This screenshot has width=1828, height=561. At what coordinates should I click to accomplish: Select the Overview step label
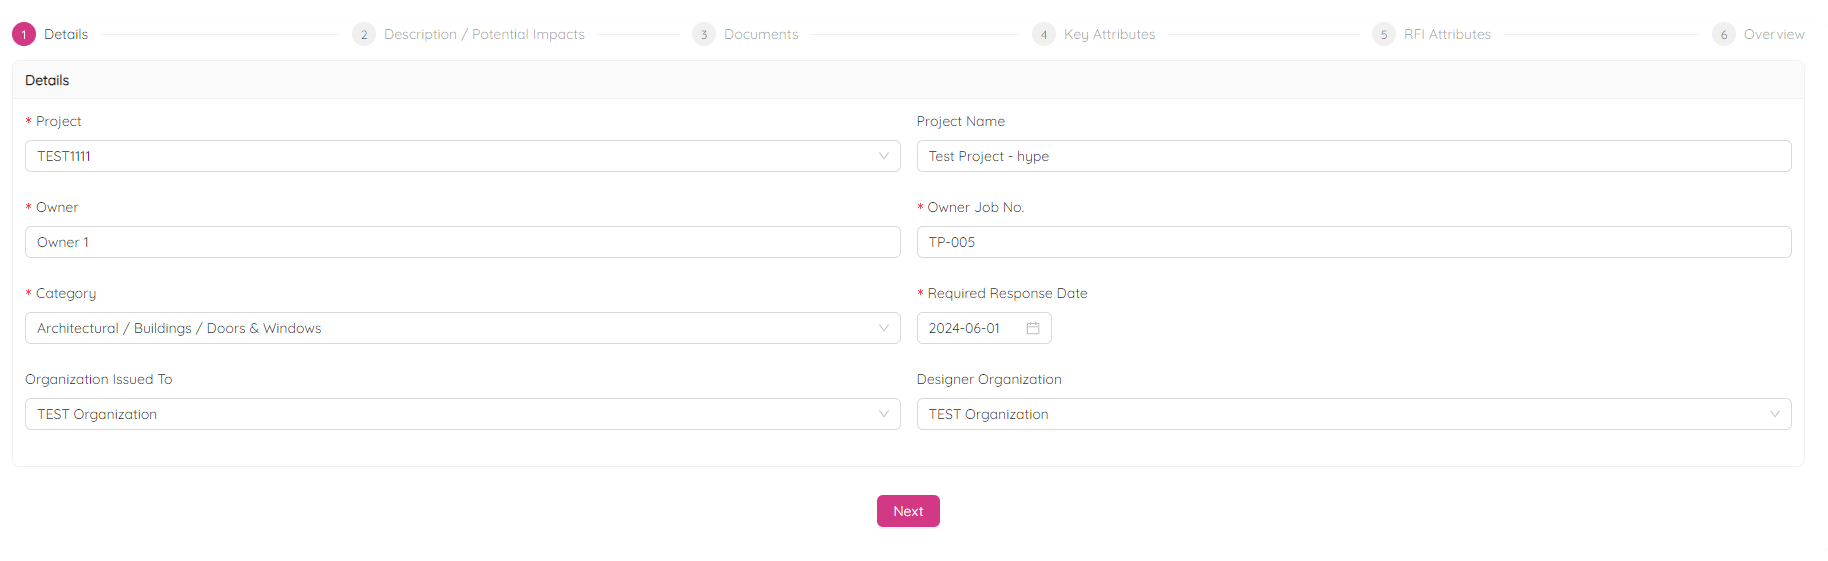coord(1774,34)
